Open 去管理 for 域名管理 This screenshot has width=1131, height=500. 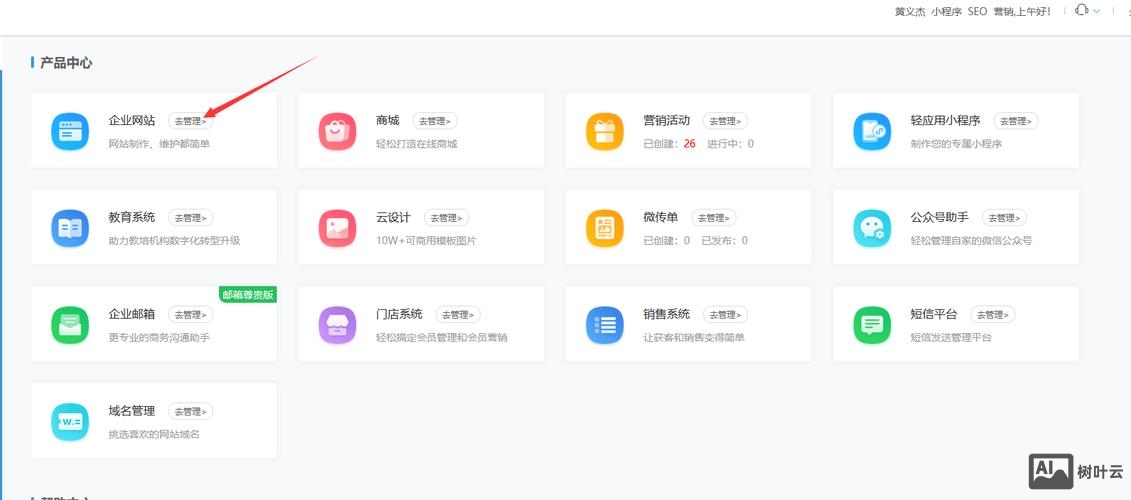pyautogui.click(x=190, y=411)
